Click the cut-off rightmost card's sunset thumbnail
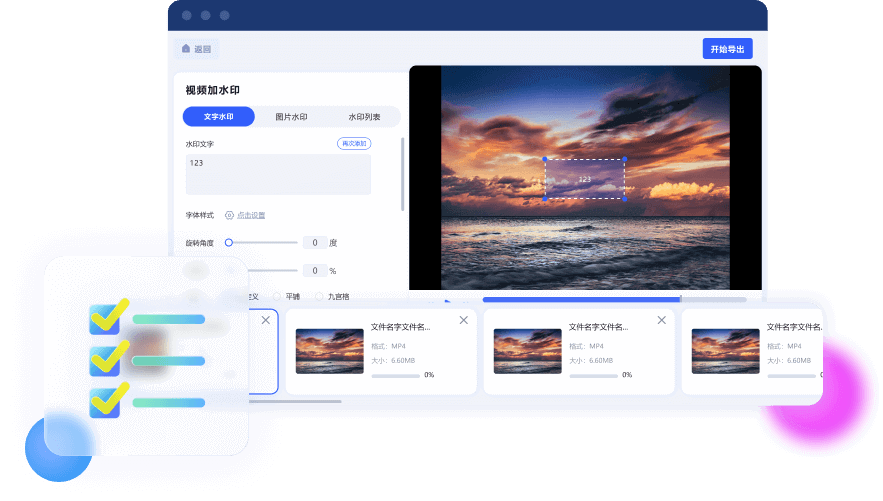Image resolution: width=883 pixels, height=501 pixels. click(x=725, y=351)
